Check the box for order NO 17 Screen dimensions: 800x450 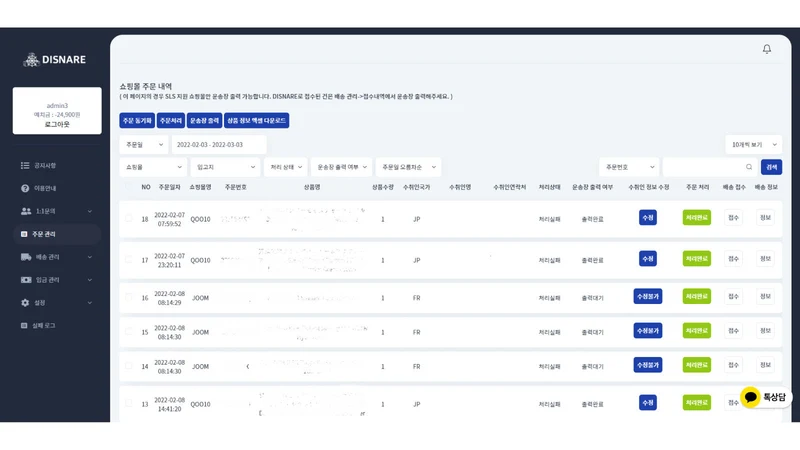point(129,260)
